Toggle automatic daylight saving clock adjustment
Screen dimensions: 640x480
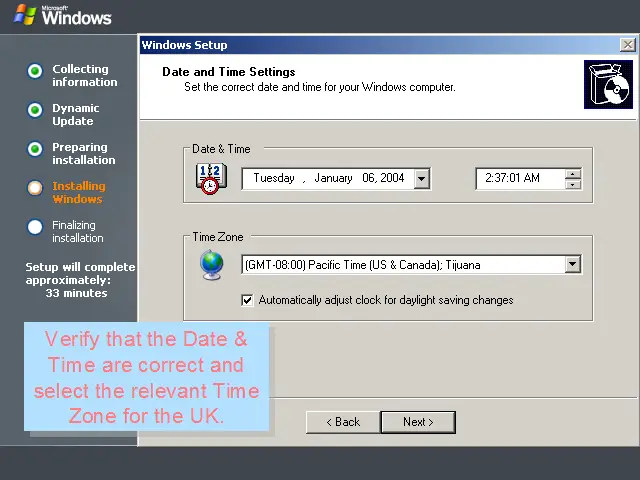pyautogui.click(x=248, y=300)
